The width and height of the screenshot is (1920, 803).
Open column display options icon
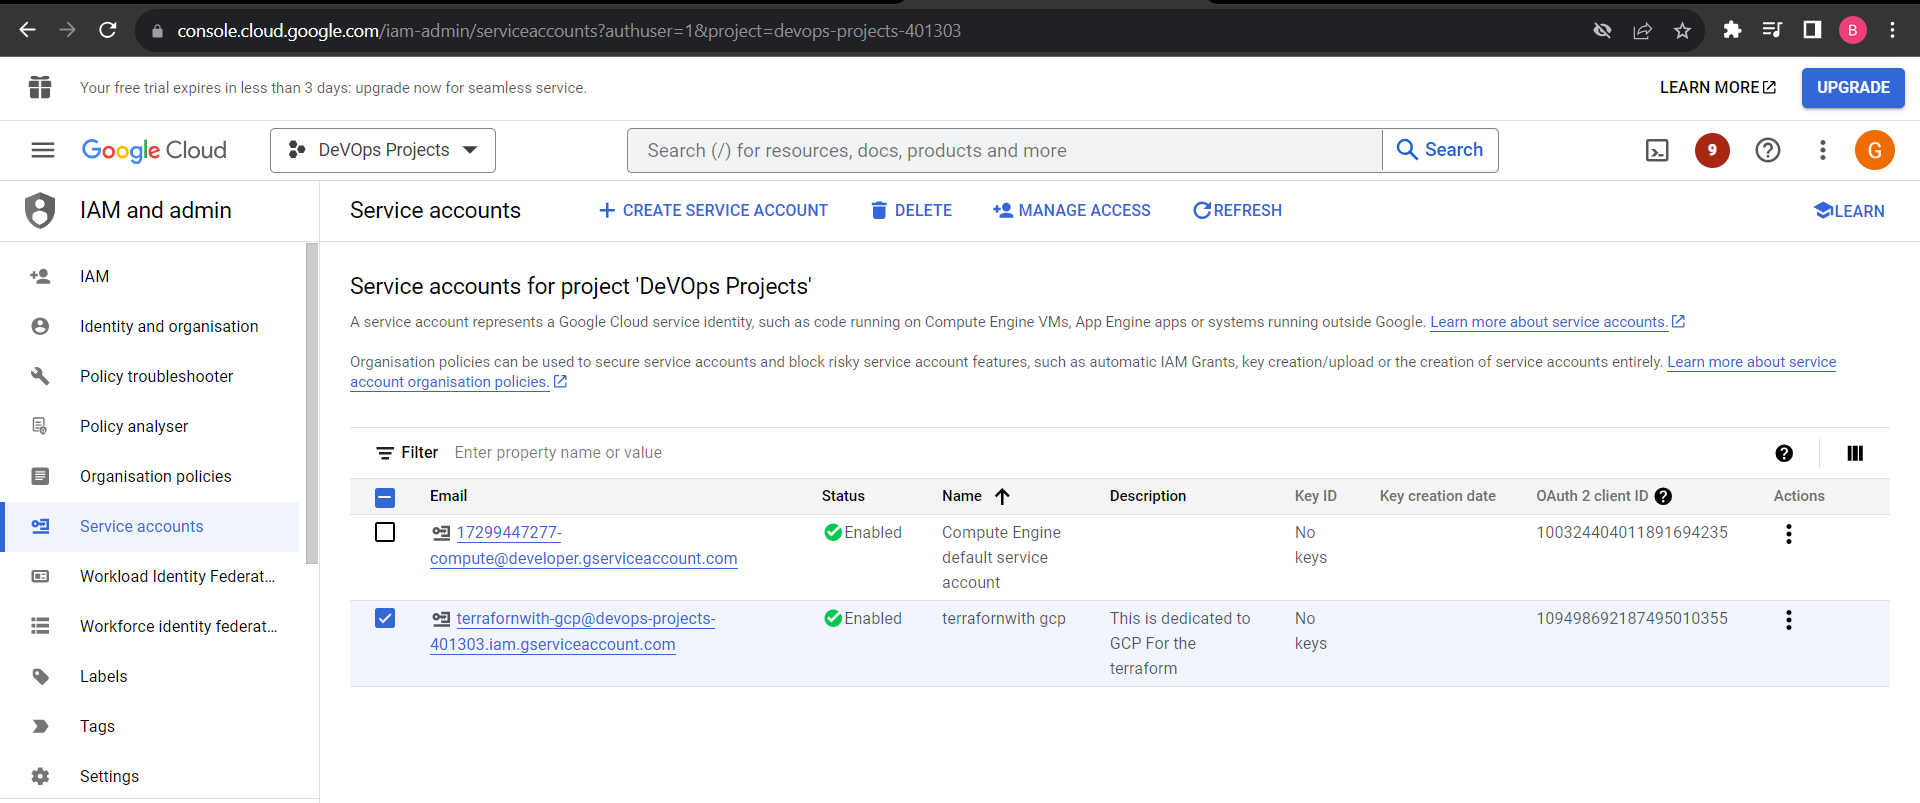point(1855,453)
